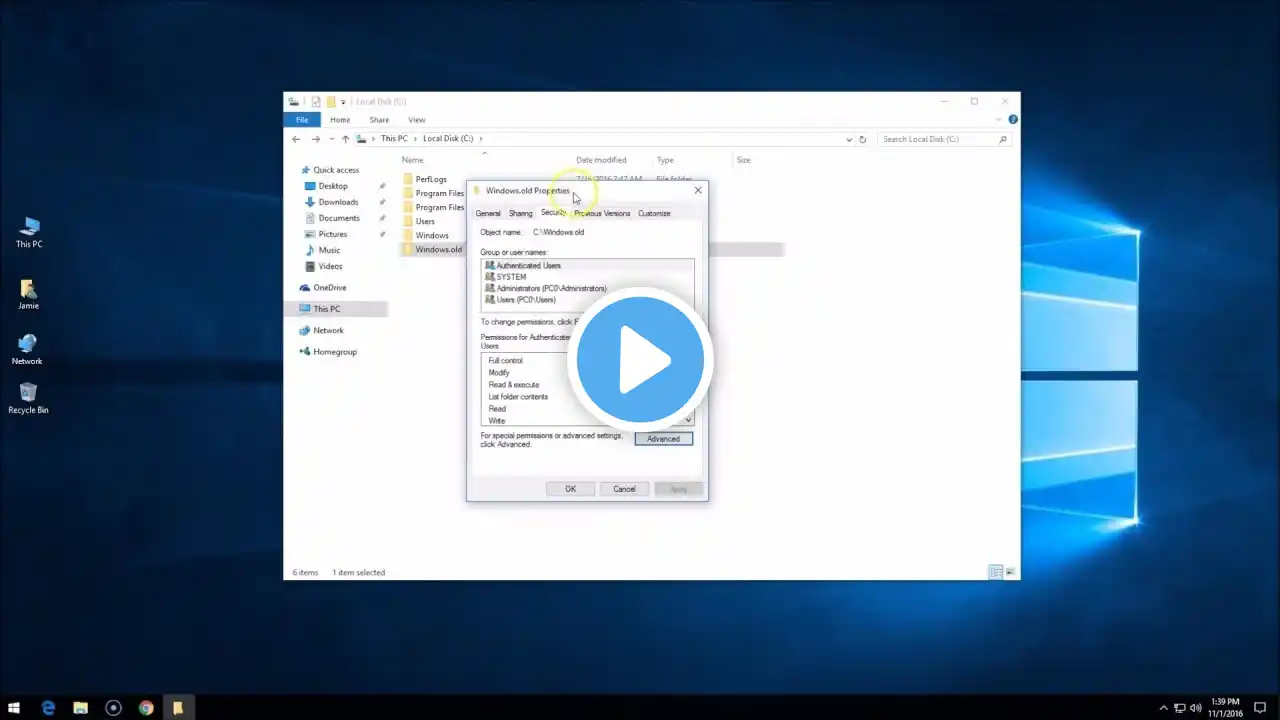Image resolution: width=1280 pixels, height=720 pixels.
Task: Go forward in File Explorer
Action: click(x=316, y=139)
